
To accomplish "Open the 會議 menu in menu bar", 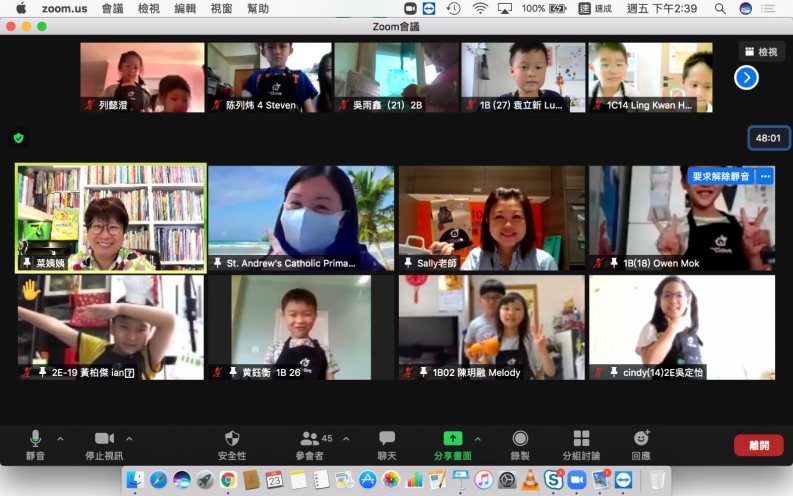I will pyautogui.click(x=112, y=8).
